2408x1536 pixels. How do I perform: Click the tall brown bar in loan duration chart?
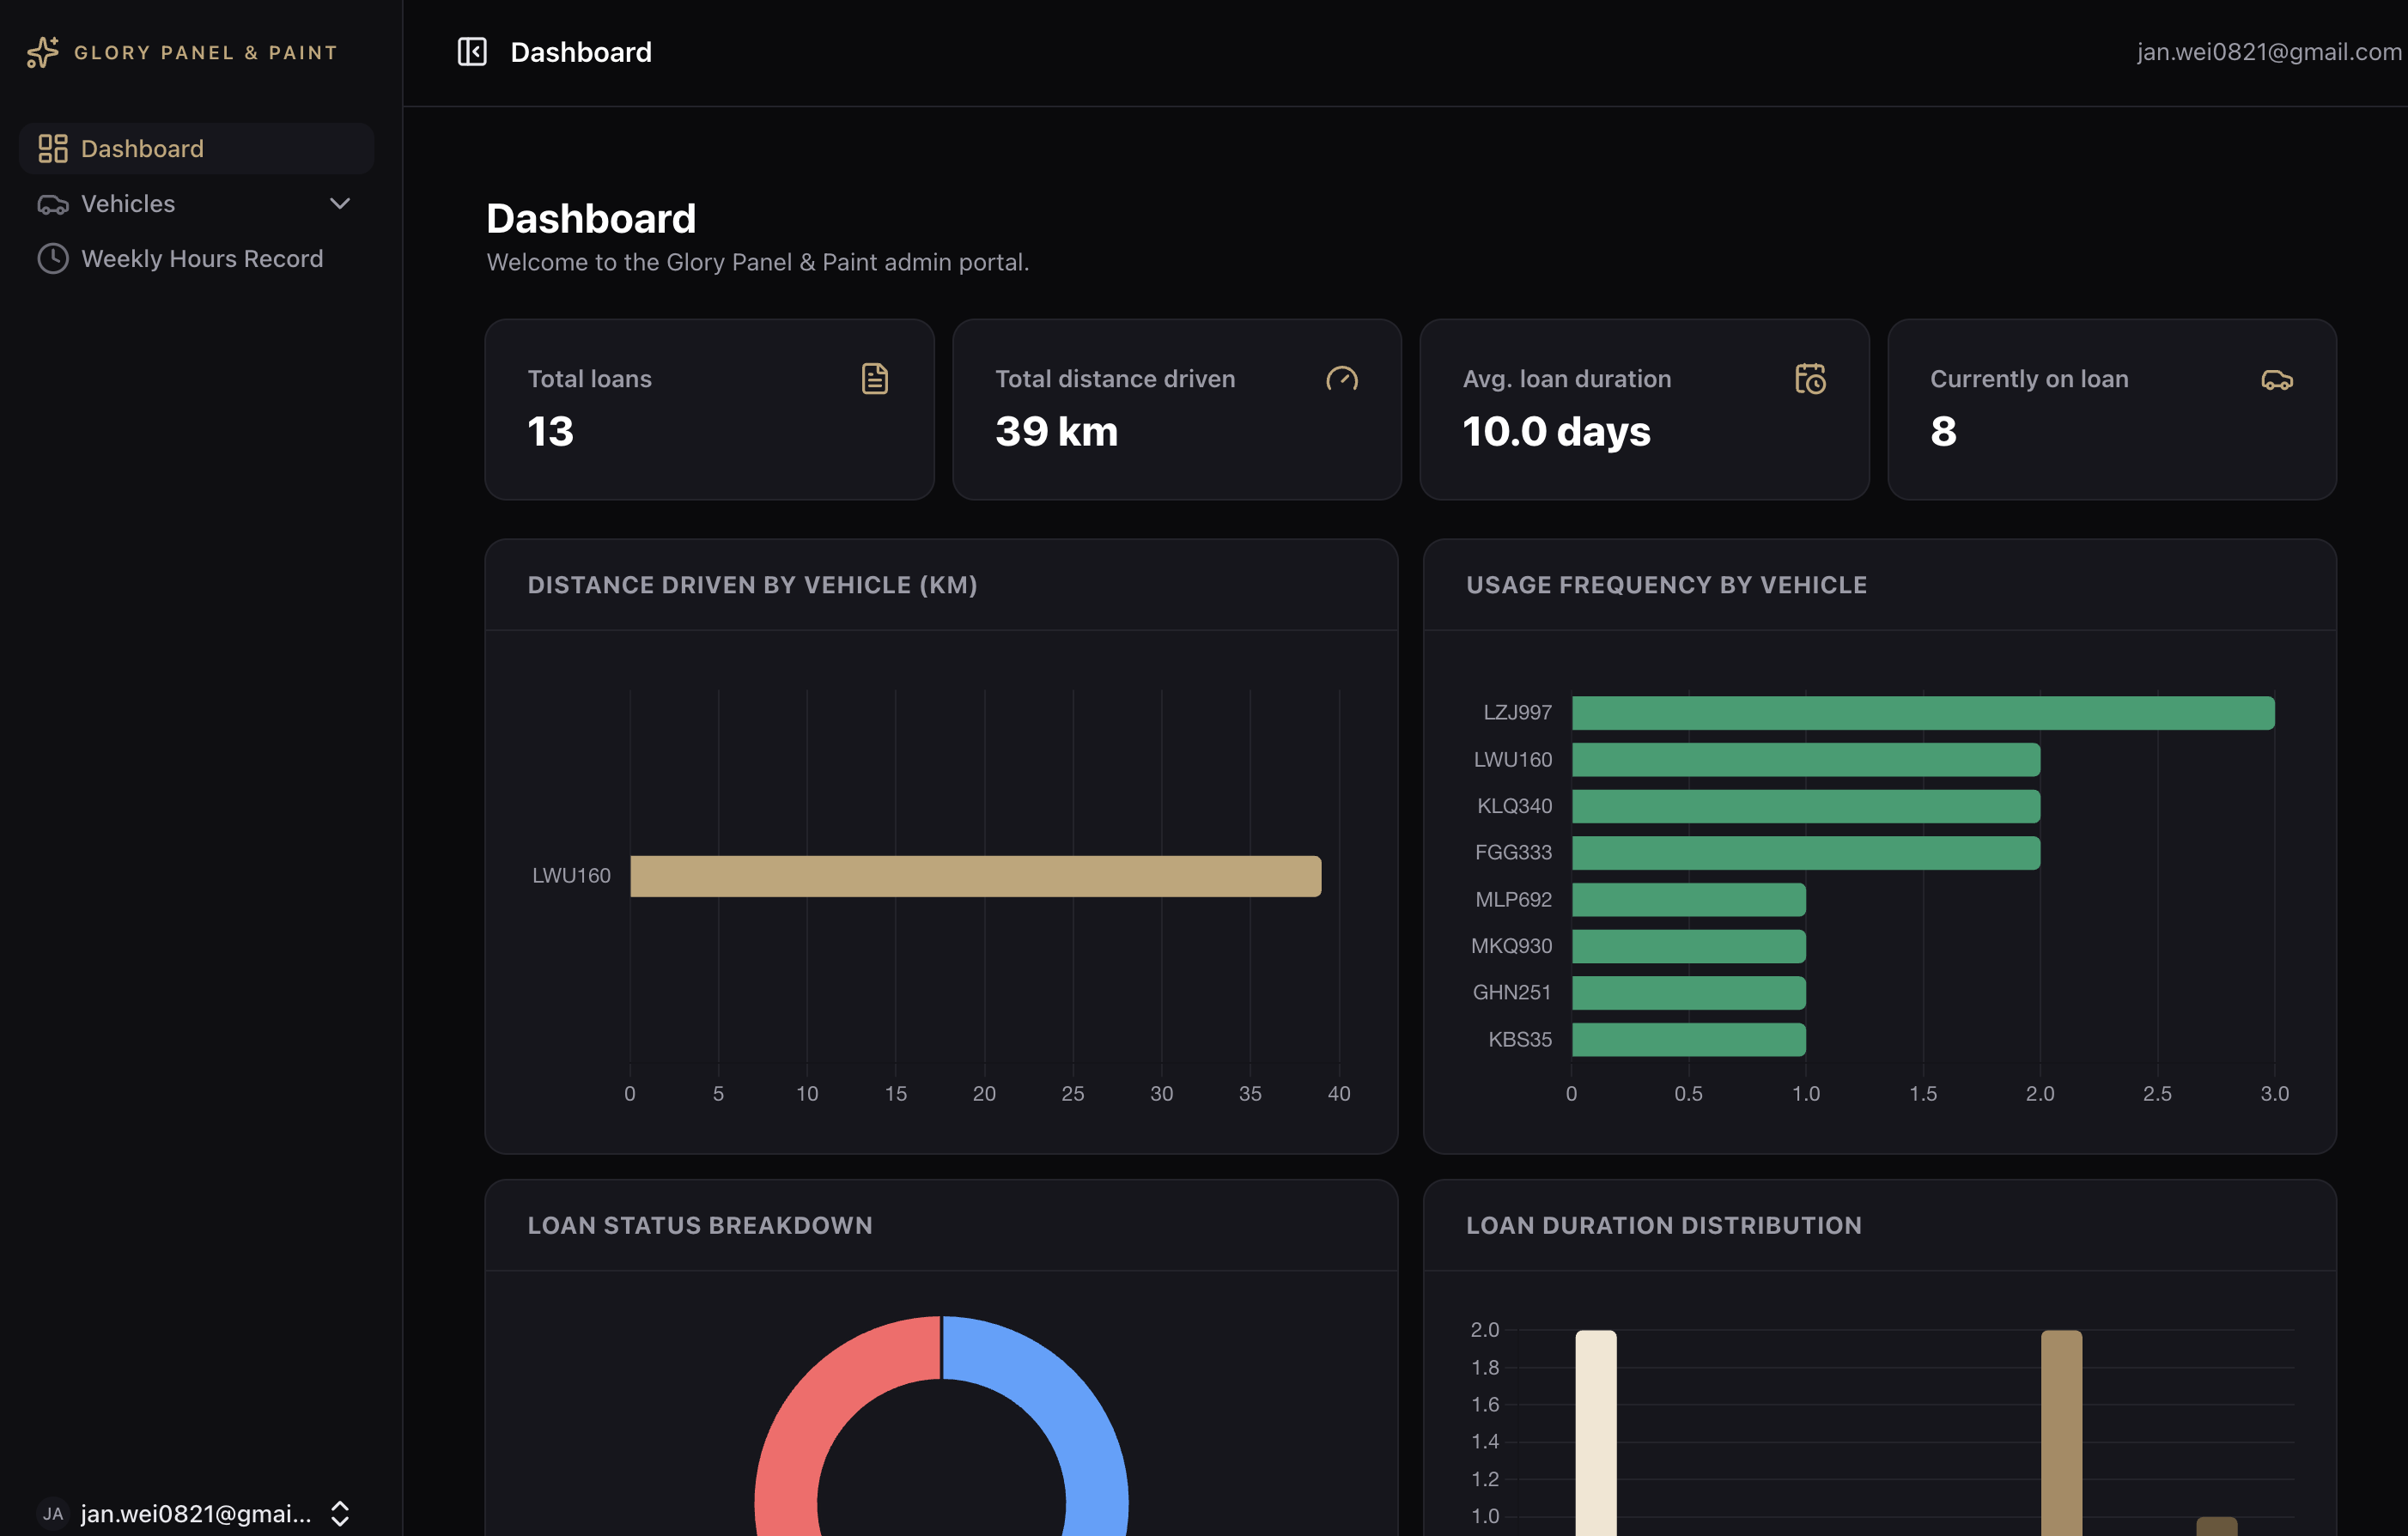(x=2062, y=1433)
